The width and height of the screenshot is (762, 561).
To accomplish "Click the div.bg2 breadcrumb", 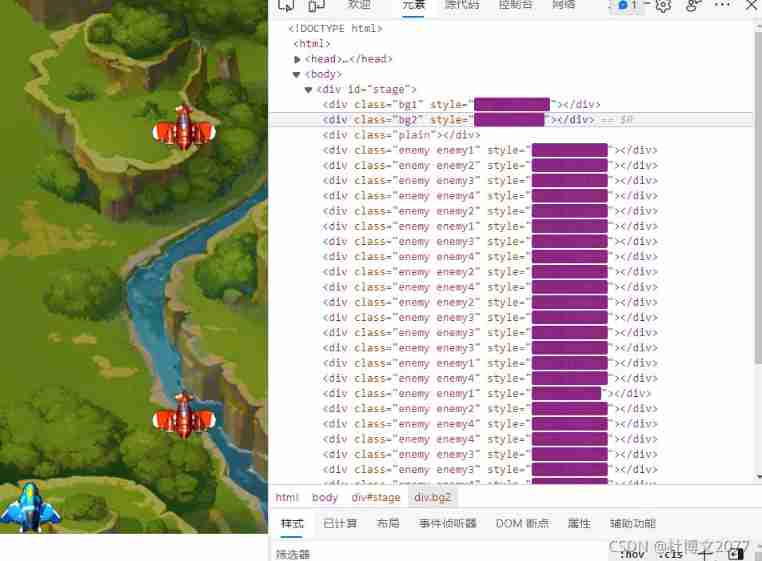I will coord(433,497).
